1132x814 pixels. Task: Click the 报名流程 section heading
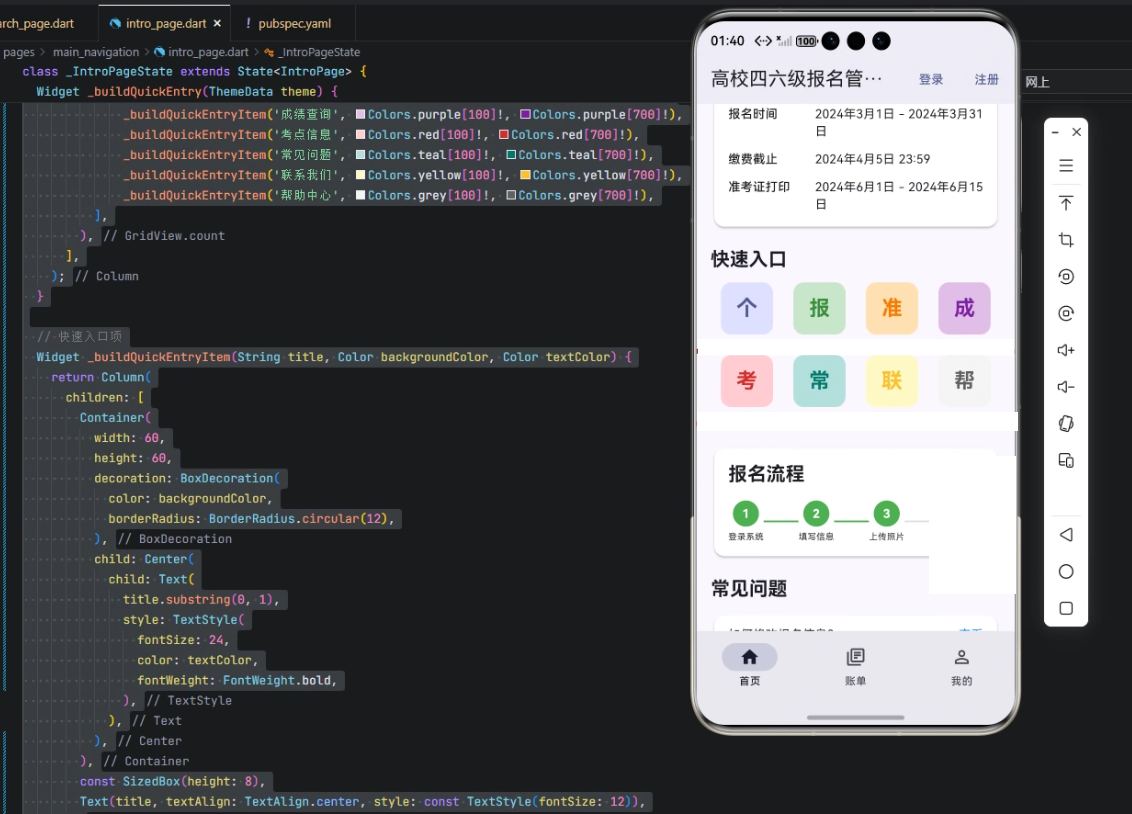point(766,474)
